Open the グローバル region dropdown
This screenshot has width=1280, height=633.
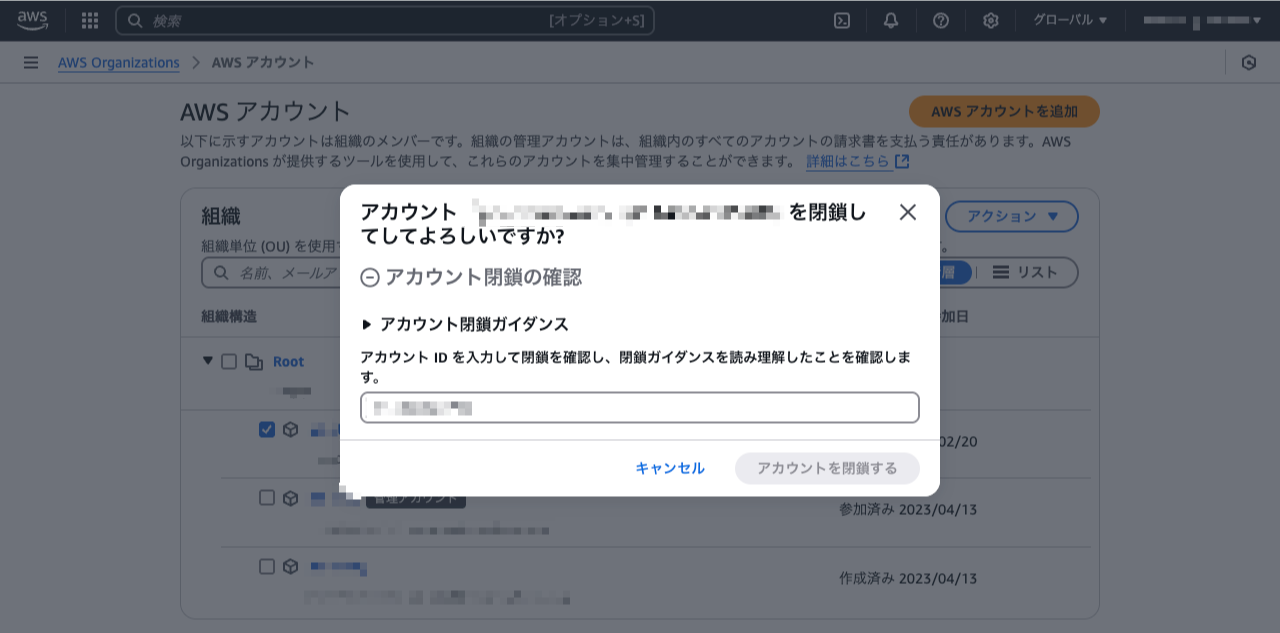[1070, 20]
